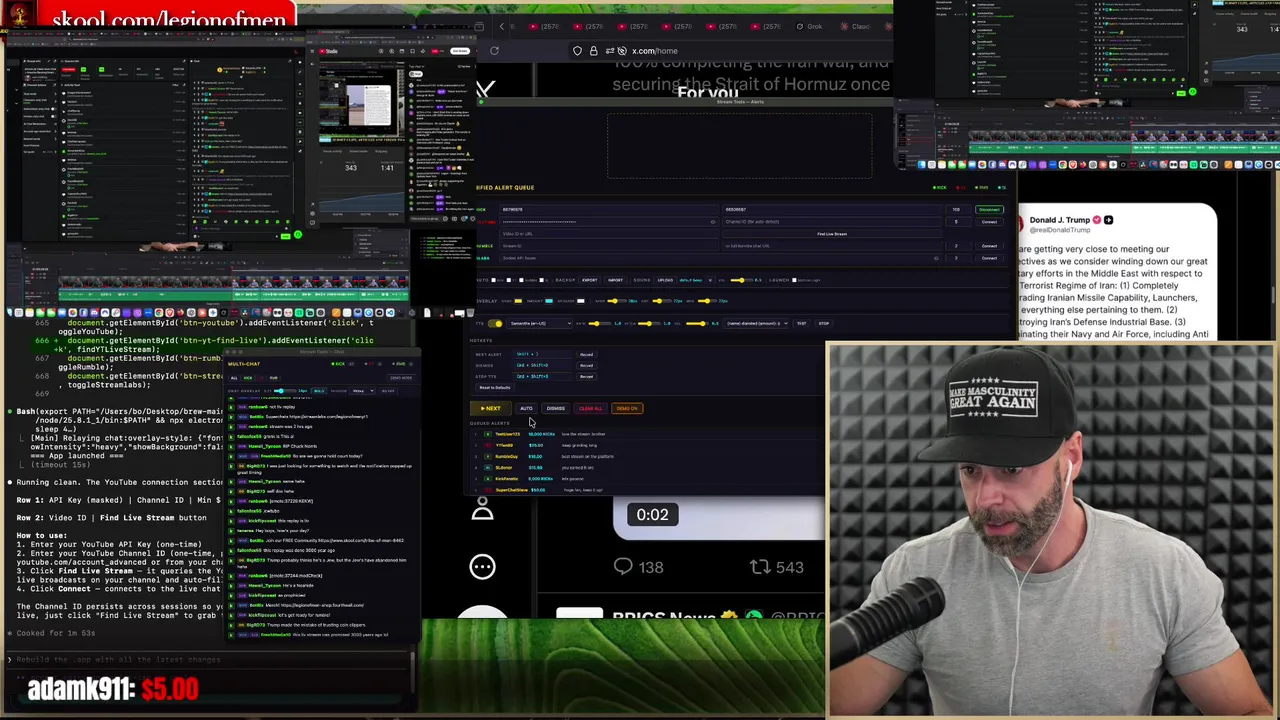
Task: Check the Launch start-on-login checkbox
Action: click(x=794, y=280)
